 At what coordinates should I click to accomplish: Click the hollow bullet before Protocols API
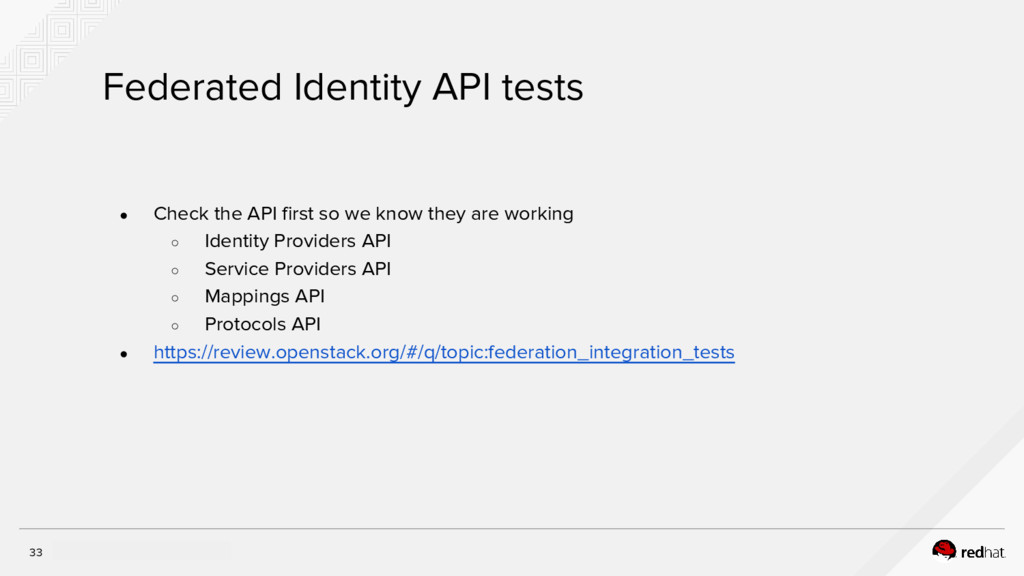tap(174, 325)
